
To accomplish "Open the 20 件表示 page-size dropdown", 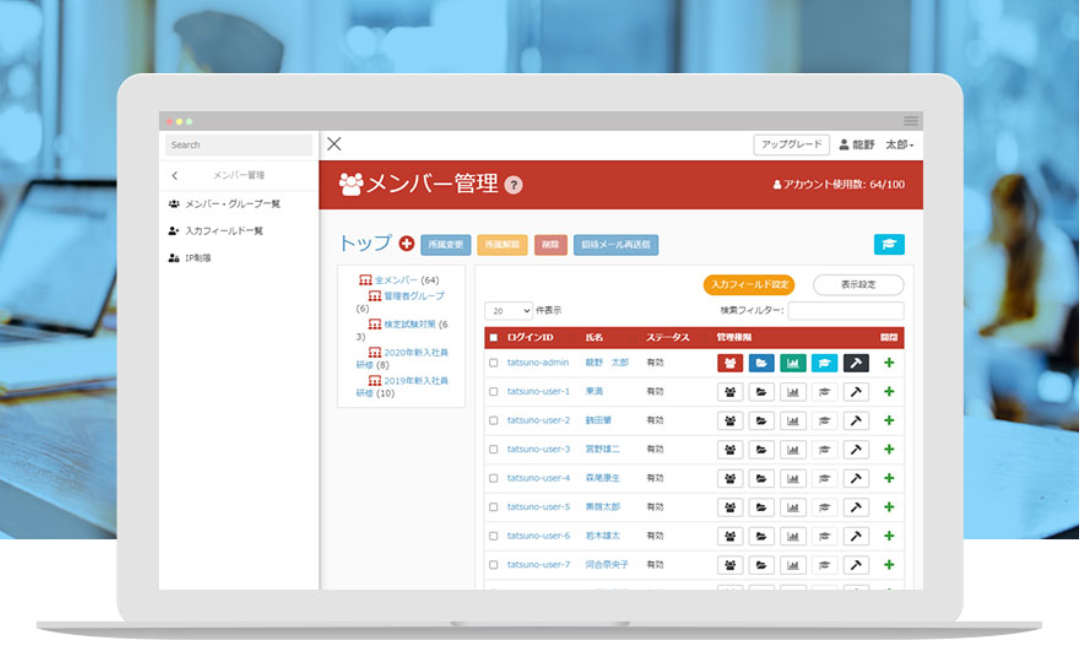I will point(509,311).
